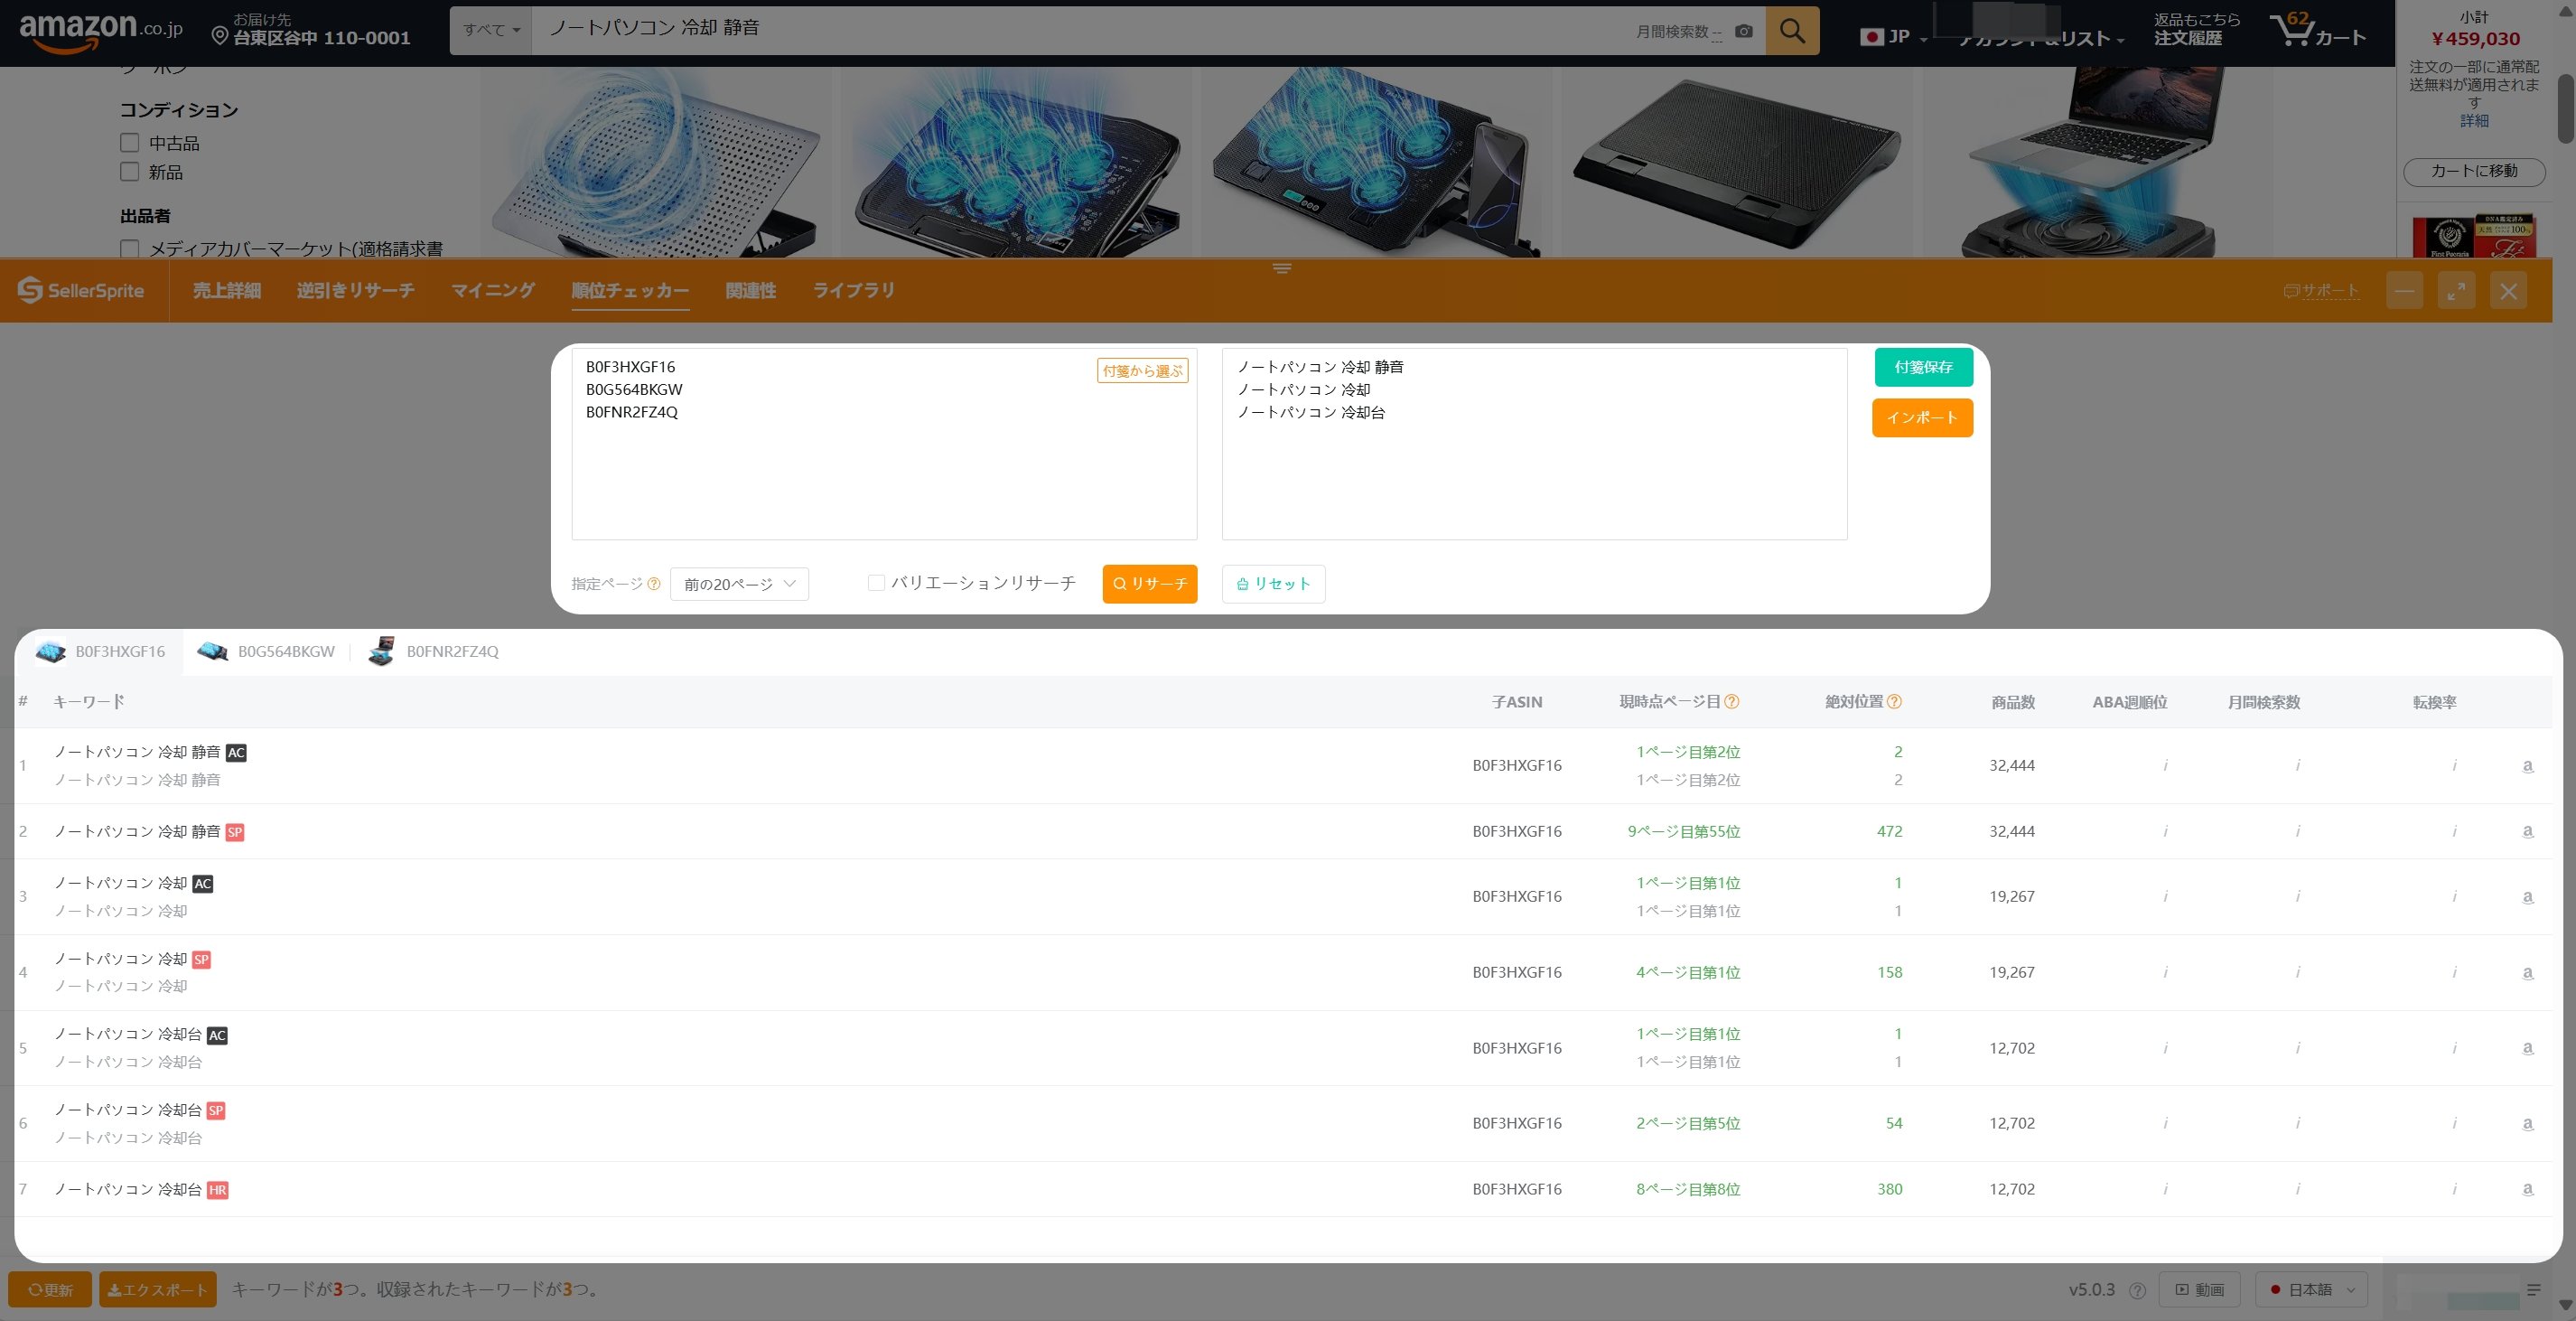Viewport: 2576px width, 1321px height.
Task: Click the エクスポート button
Action: [158, 1290]
